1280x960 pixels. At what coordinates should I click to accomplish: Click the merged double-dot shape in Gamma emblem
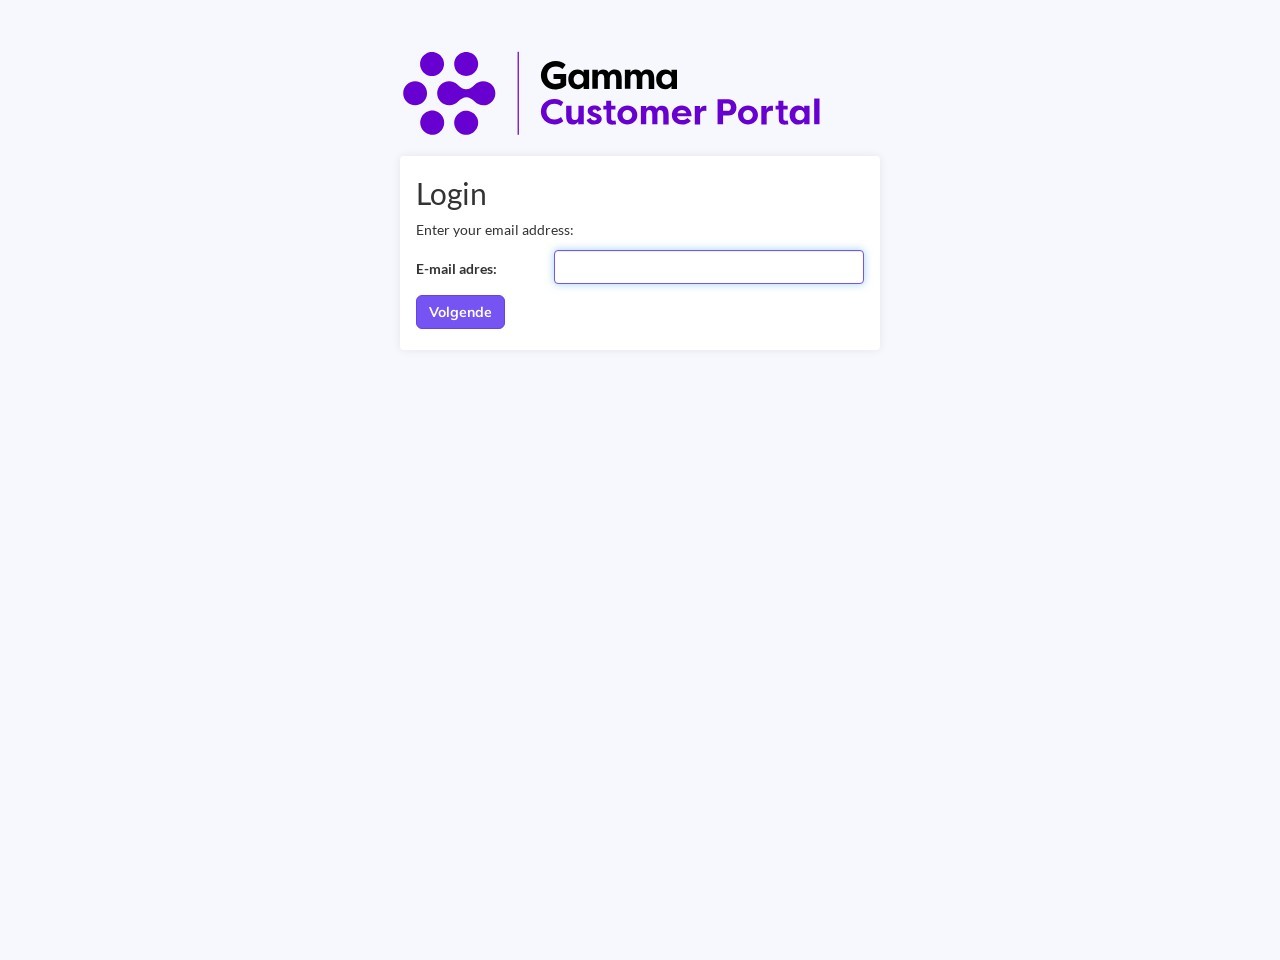pos(466,93)
